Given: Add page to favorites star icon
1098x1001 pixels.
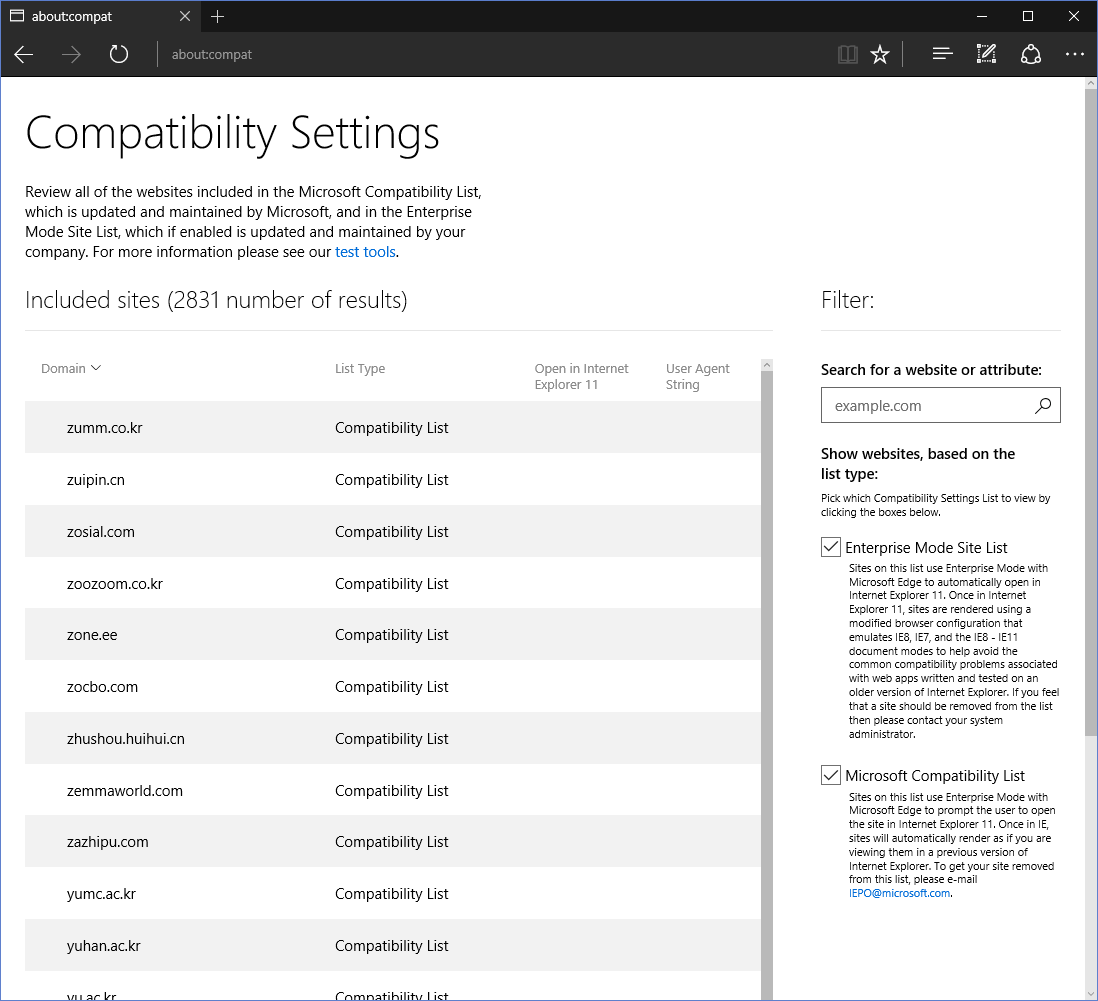Looking at the screenshot, I should pyautogui.click(x=880, y=54).
